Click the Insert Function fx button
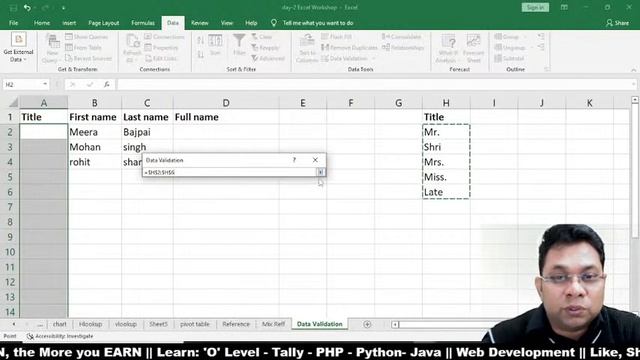 (107, 84)
